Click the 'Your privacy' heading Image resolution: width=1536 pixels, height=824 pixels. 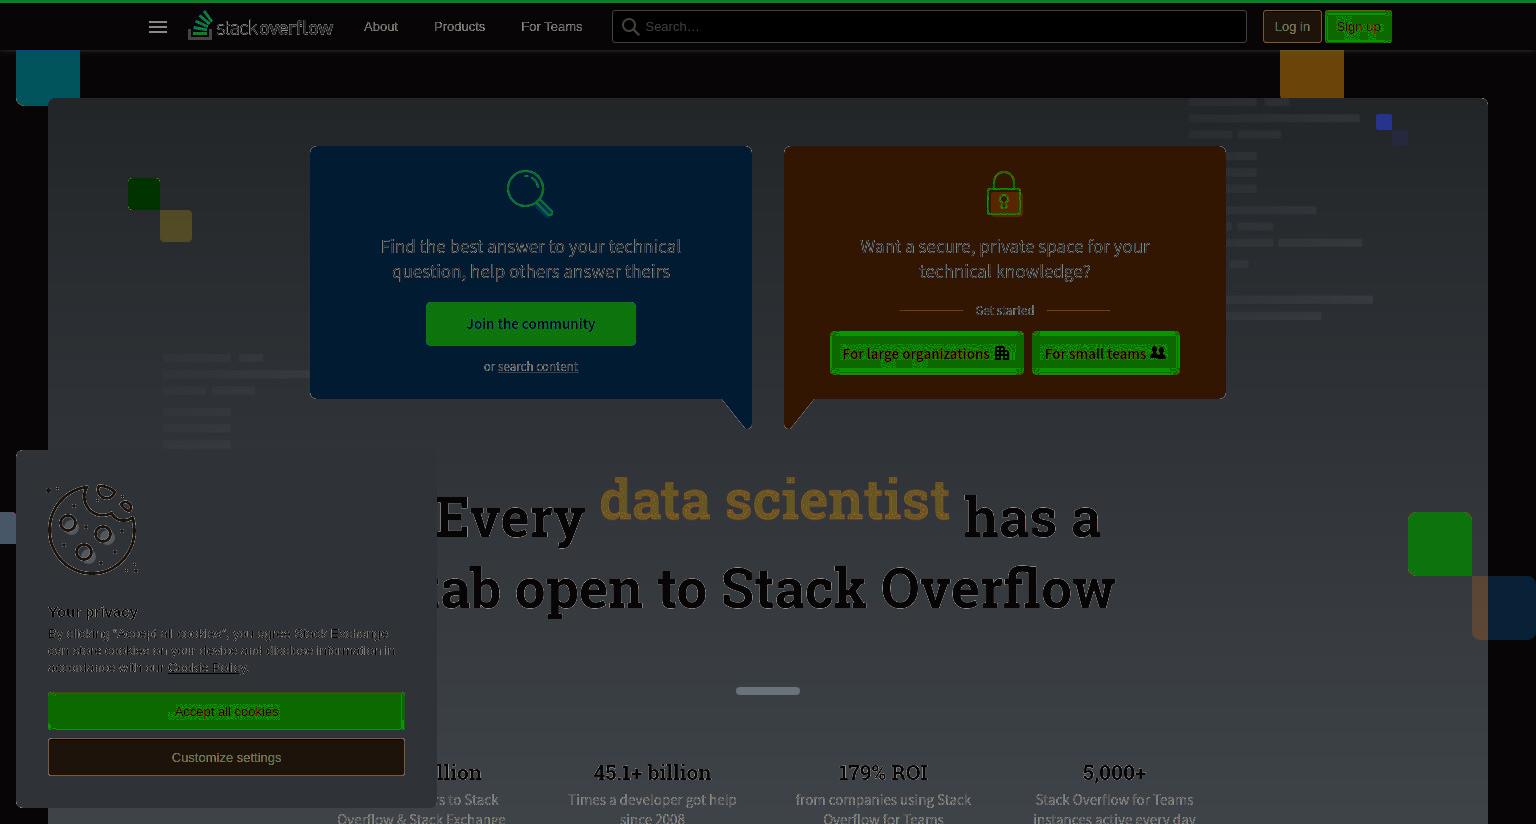click(x=93, y=612)
